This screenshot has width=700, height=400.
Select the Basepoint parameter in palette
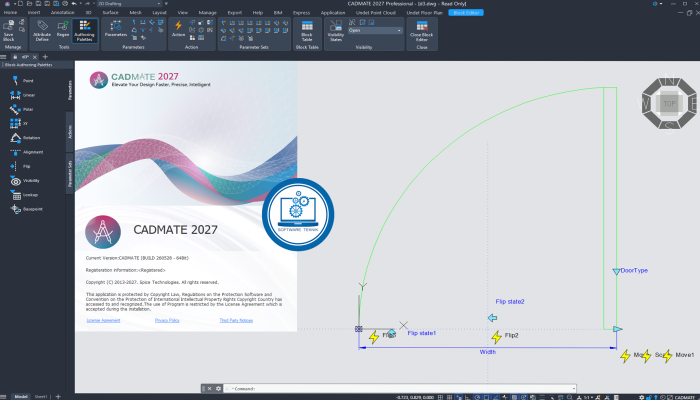(26, 209)
